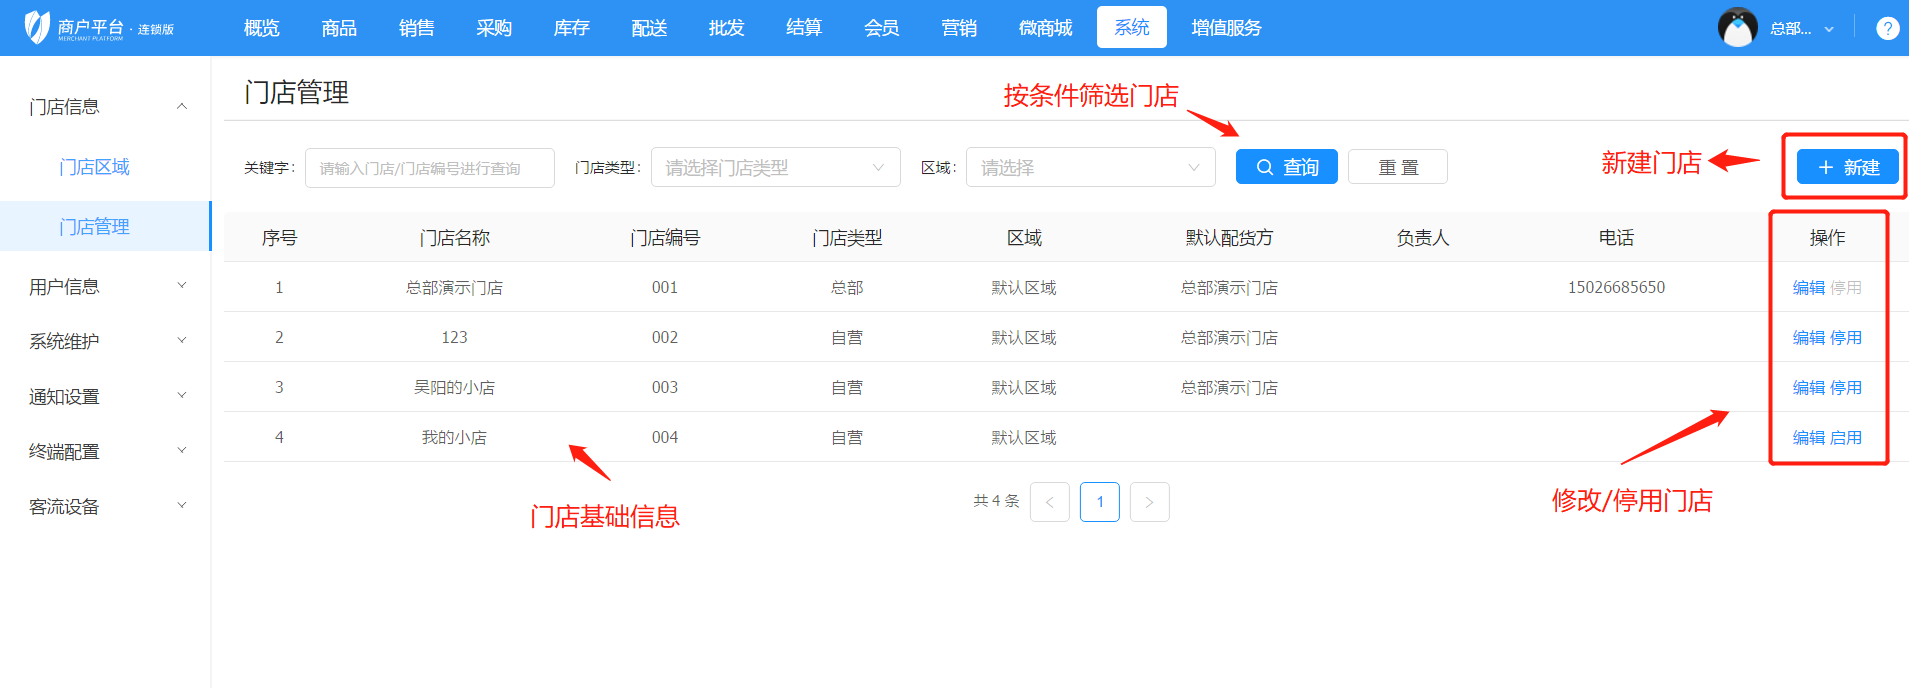Enable store 我的小店 via 启用 link
The image size is (1909, 688).
[x=1846, y=438]
